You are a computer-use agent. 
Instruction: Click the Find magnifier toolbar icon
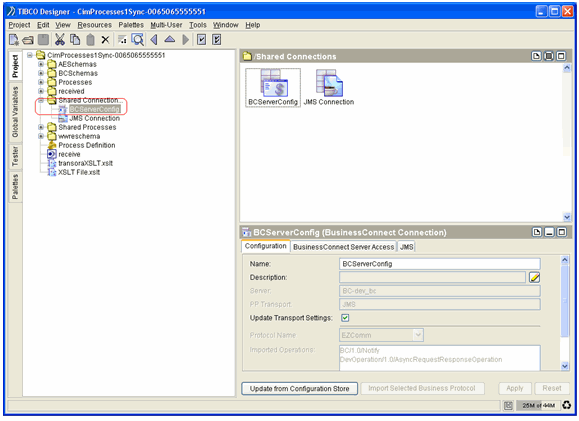(137, 40)
